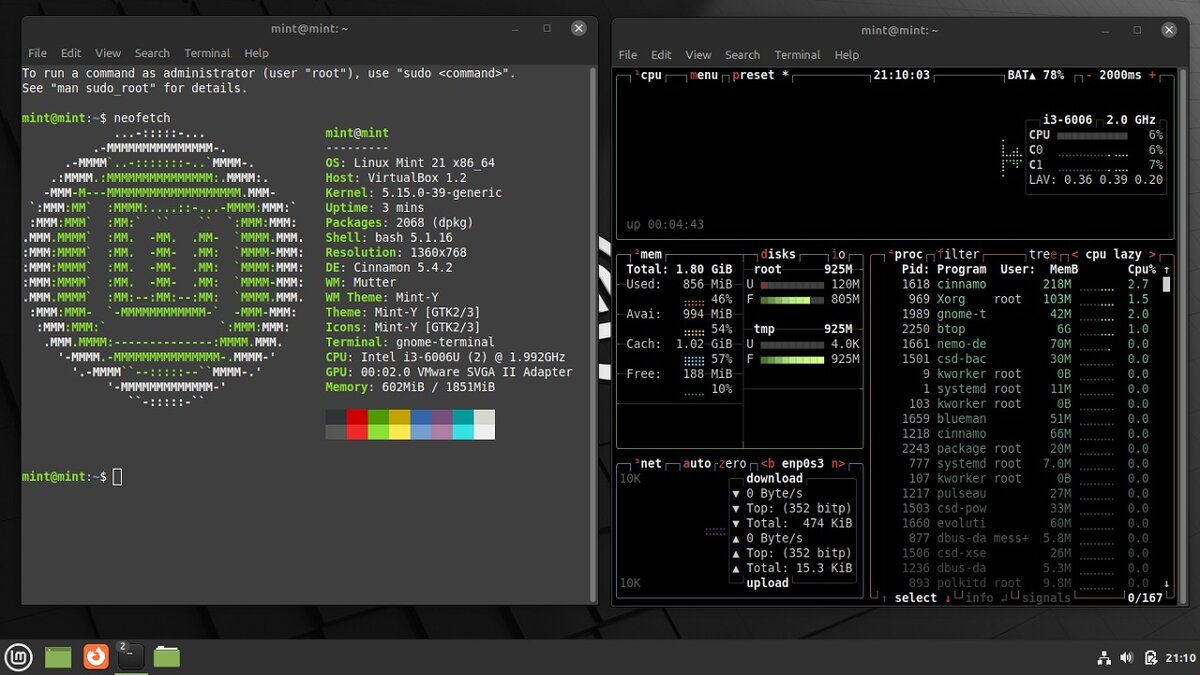Click info in btop process footer
Screen dimensions: 1200x675
pyautogui.click(x=979, y=598)
